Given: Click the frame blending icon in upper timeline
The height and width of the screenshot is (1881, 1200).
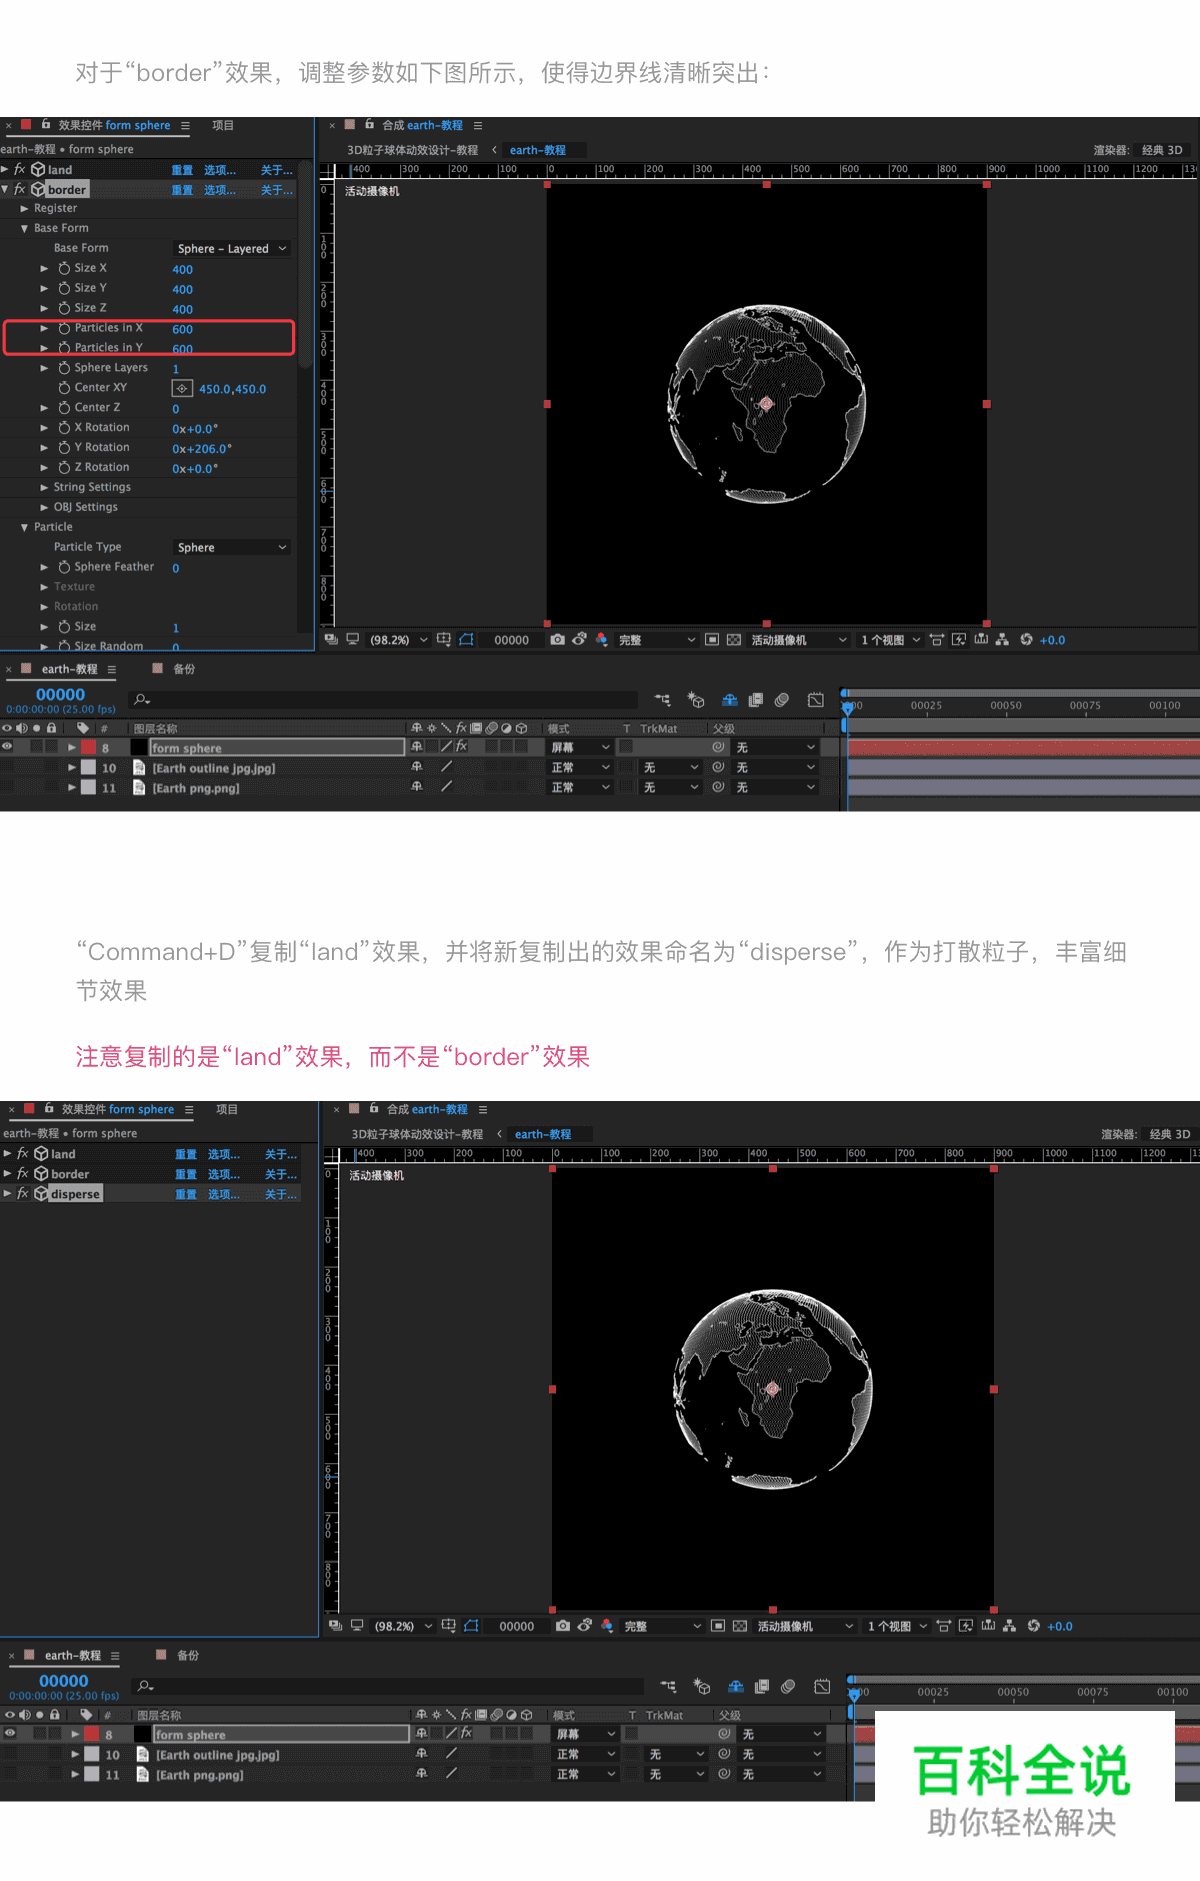Looking at the screenshot, I should (x=756, y=700).
